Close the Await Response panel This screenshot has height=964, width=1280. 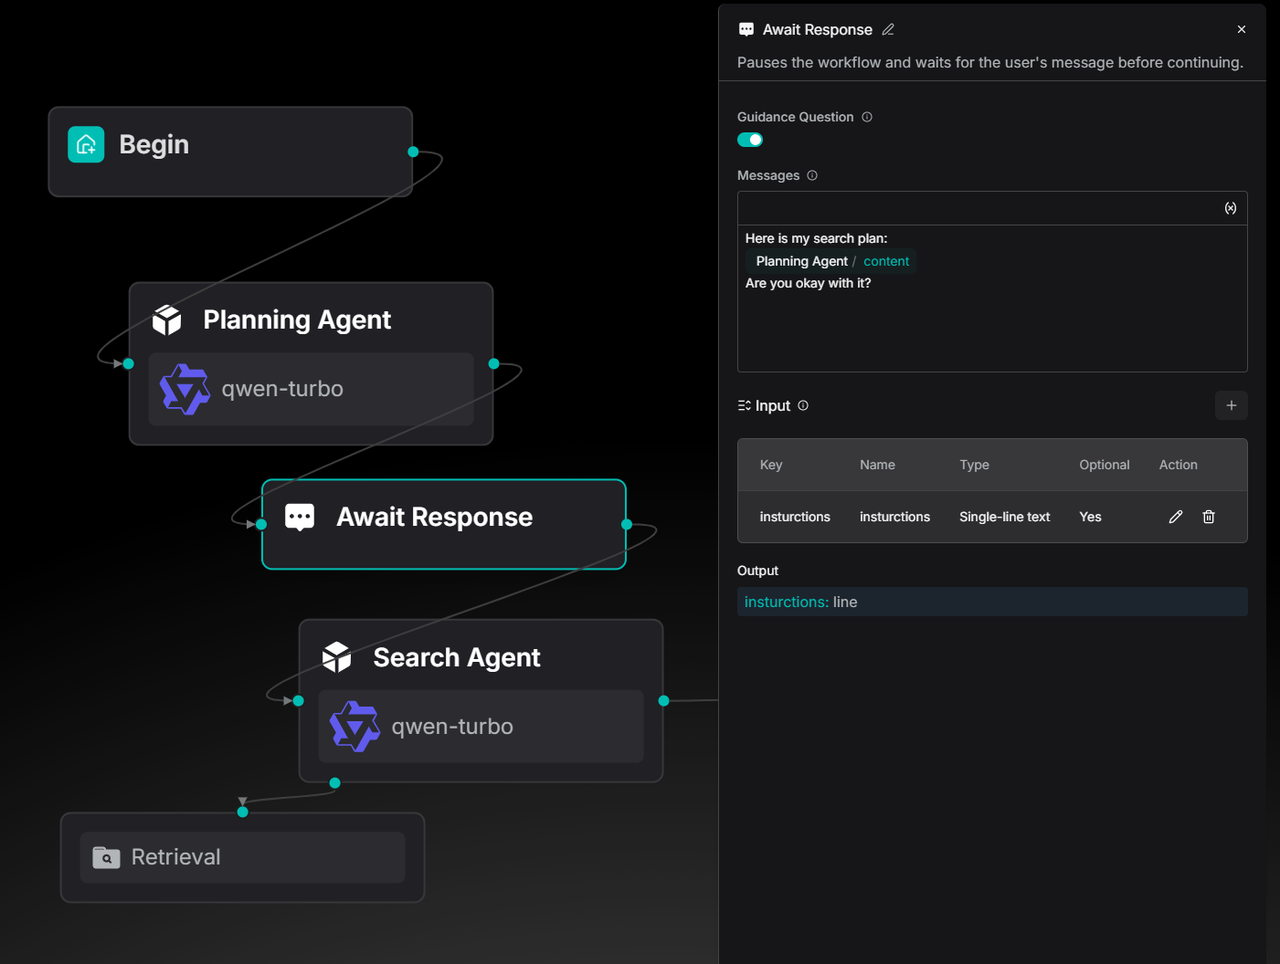(x=1241, y=30)
